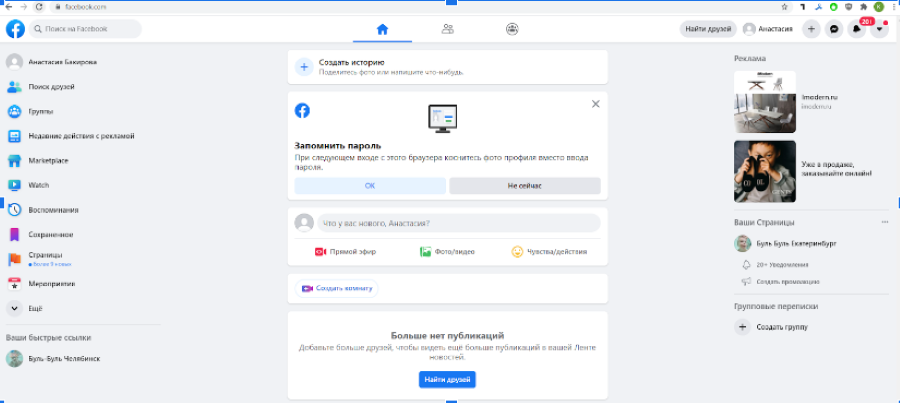Click the Facebook logo in the header
This screenshot has height=403, width=900.
15,29
